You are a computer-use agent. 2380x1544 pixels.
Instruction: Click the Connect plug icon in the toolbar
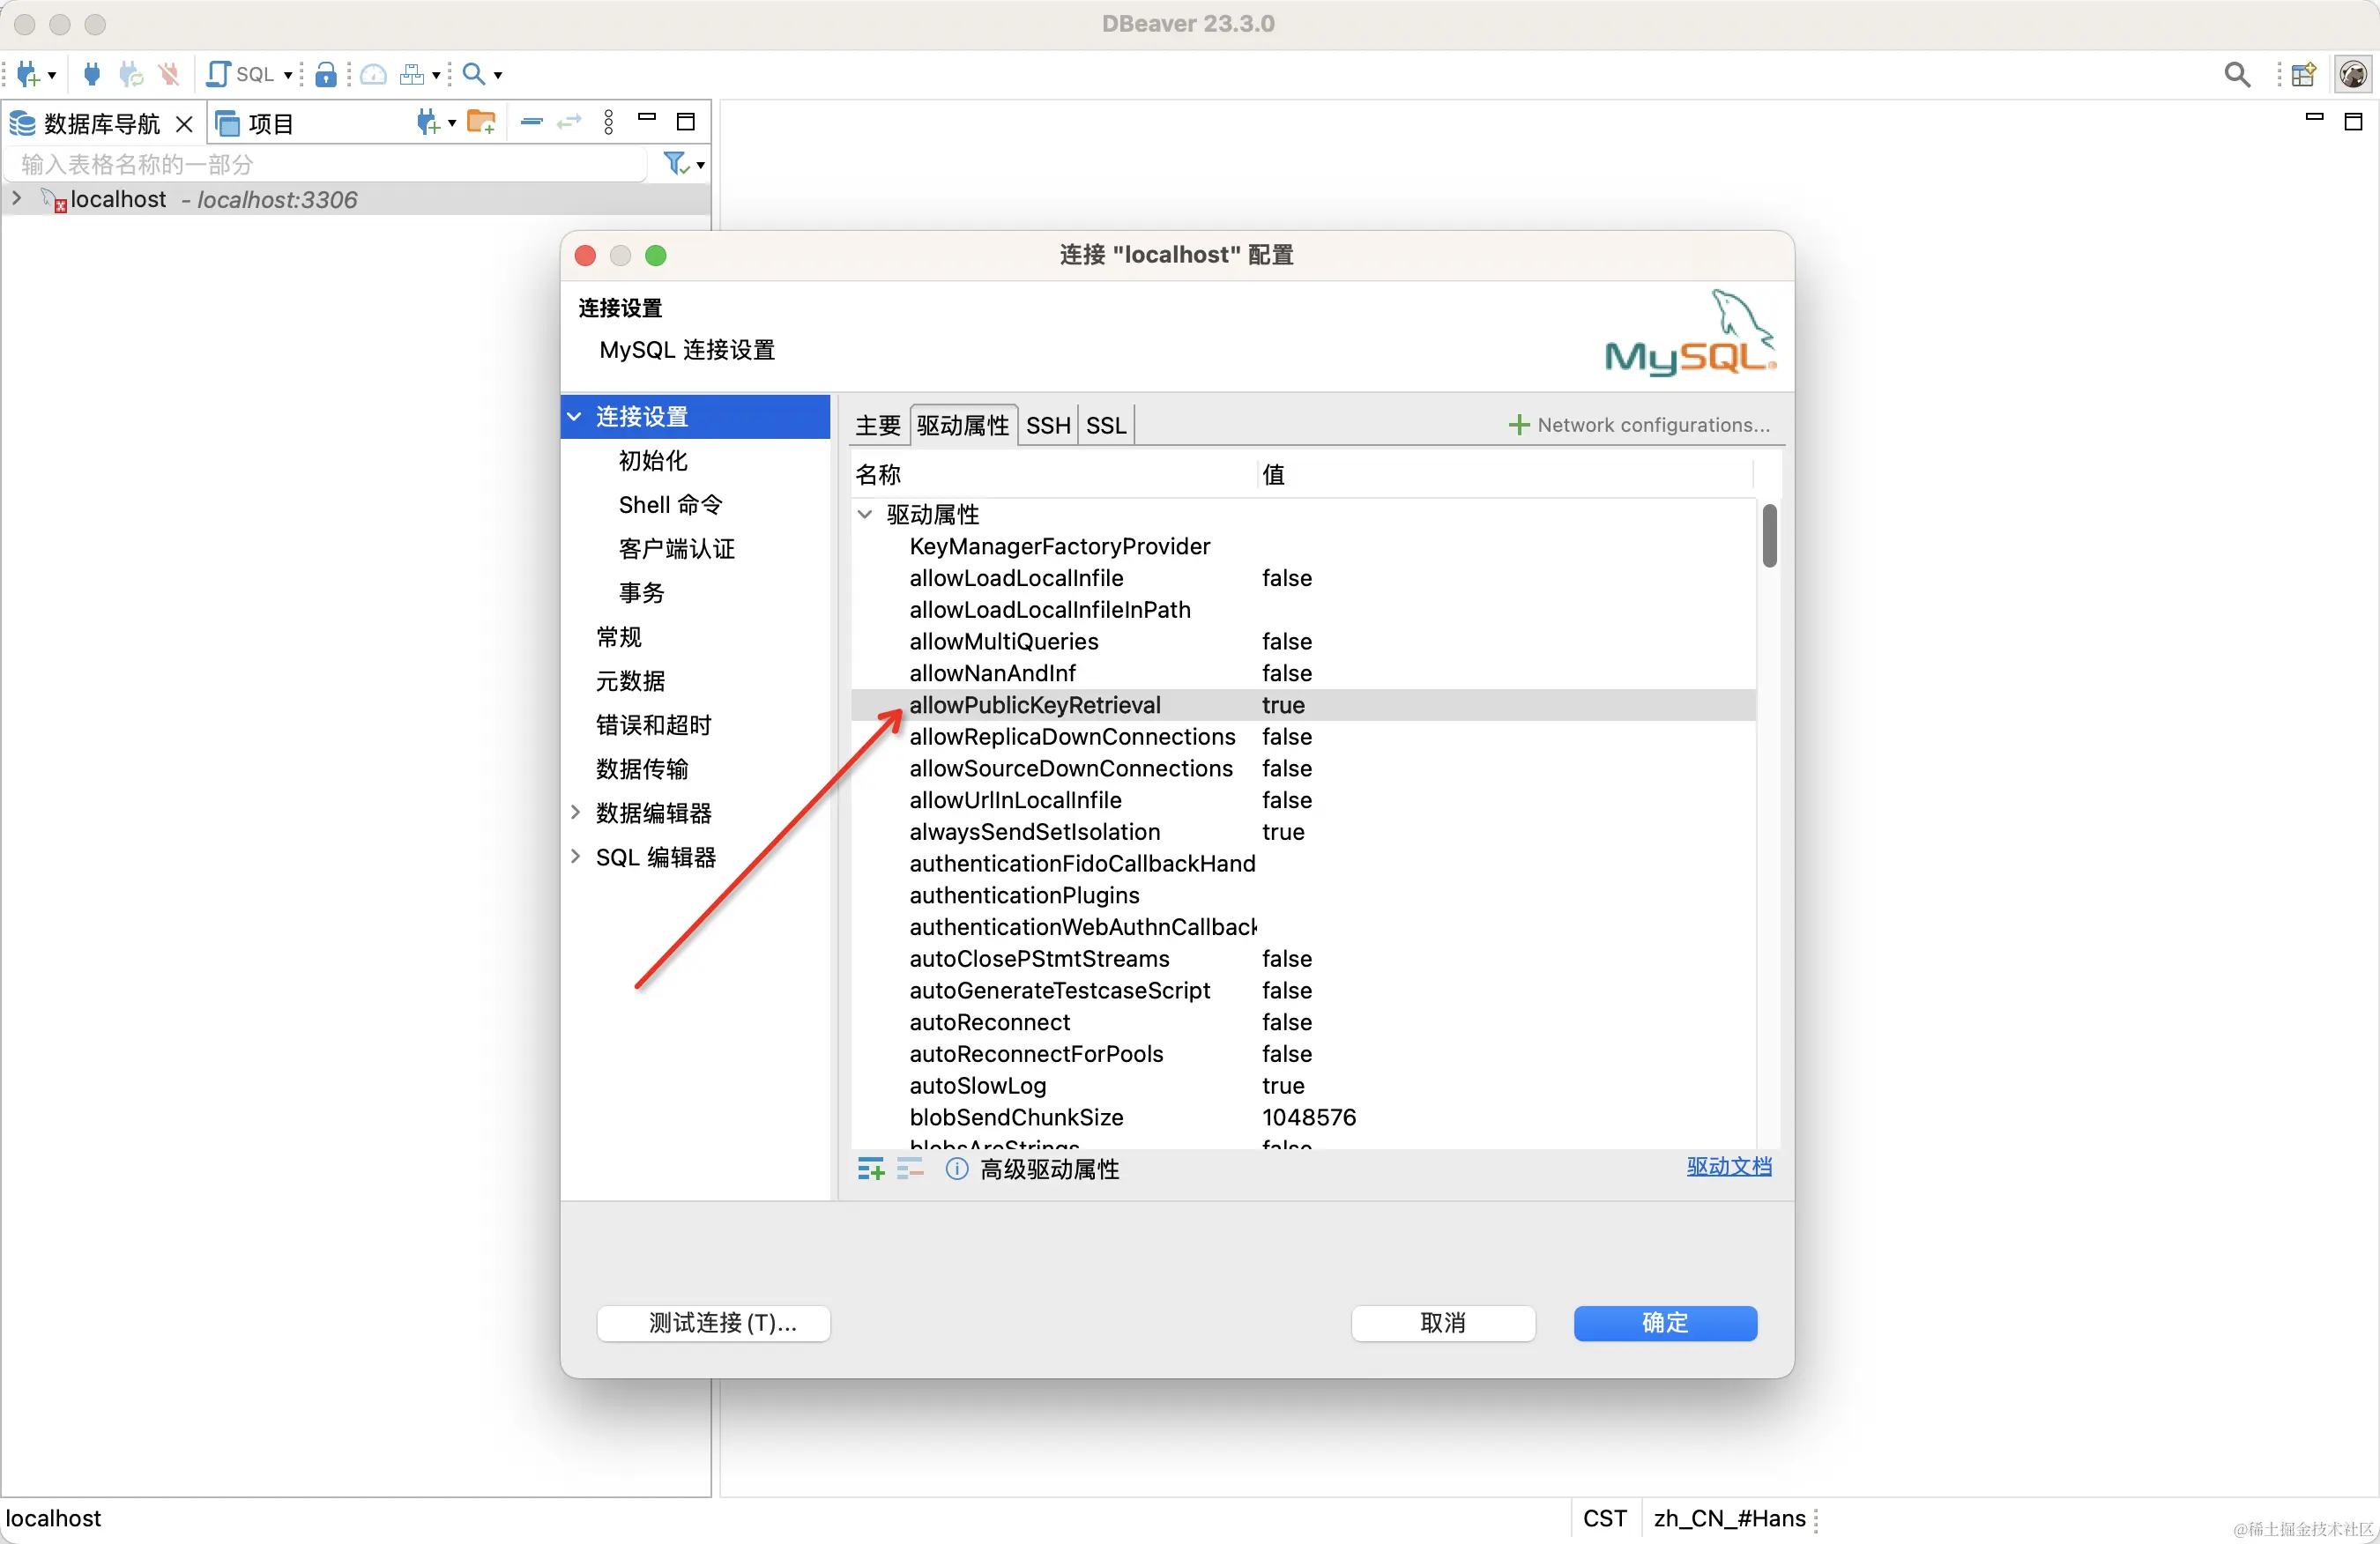[x=91, y=74]
